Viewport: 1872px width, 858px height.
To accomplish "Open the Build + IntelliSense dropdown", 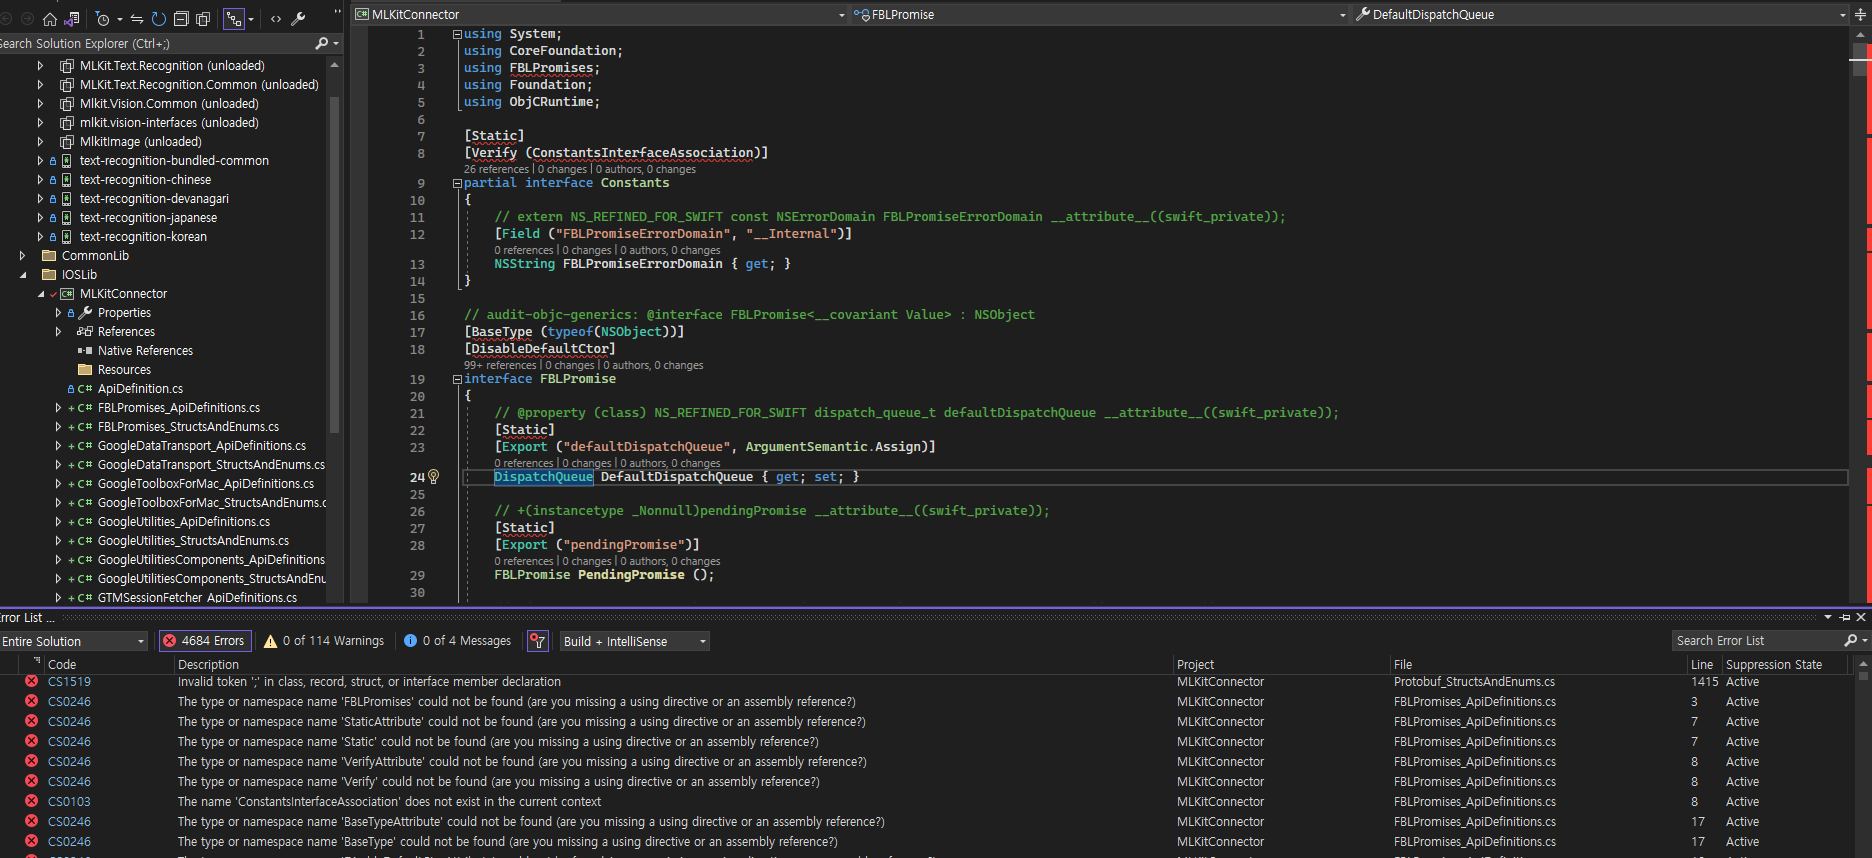I will pos(634,641).
